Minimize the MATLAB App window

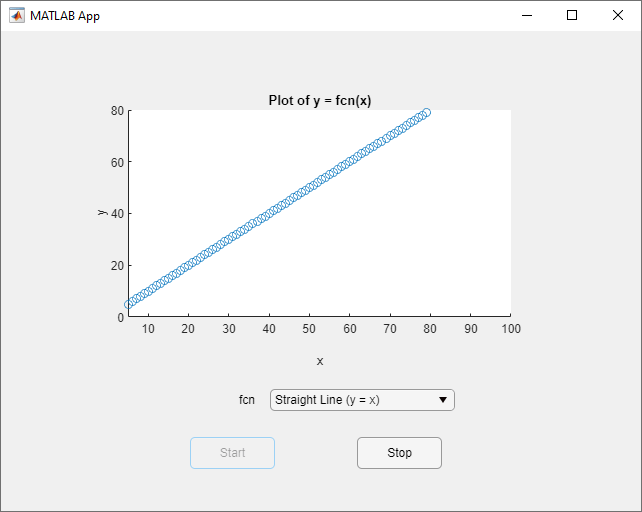click(x=526, y=15)
